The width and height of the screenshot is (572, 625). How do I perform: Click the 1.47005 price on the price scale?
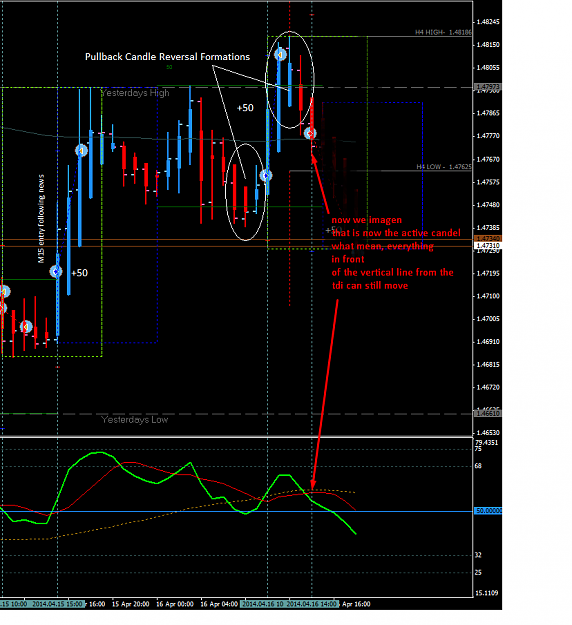click(x=488, y=319)
